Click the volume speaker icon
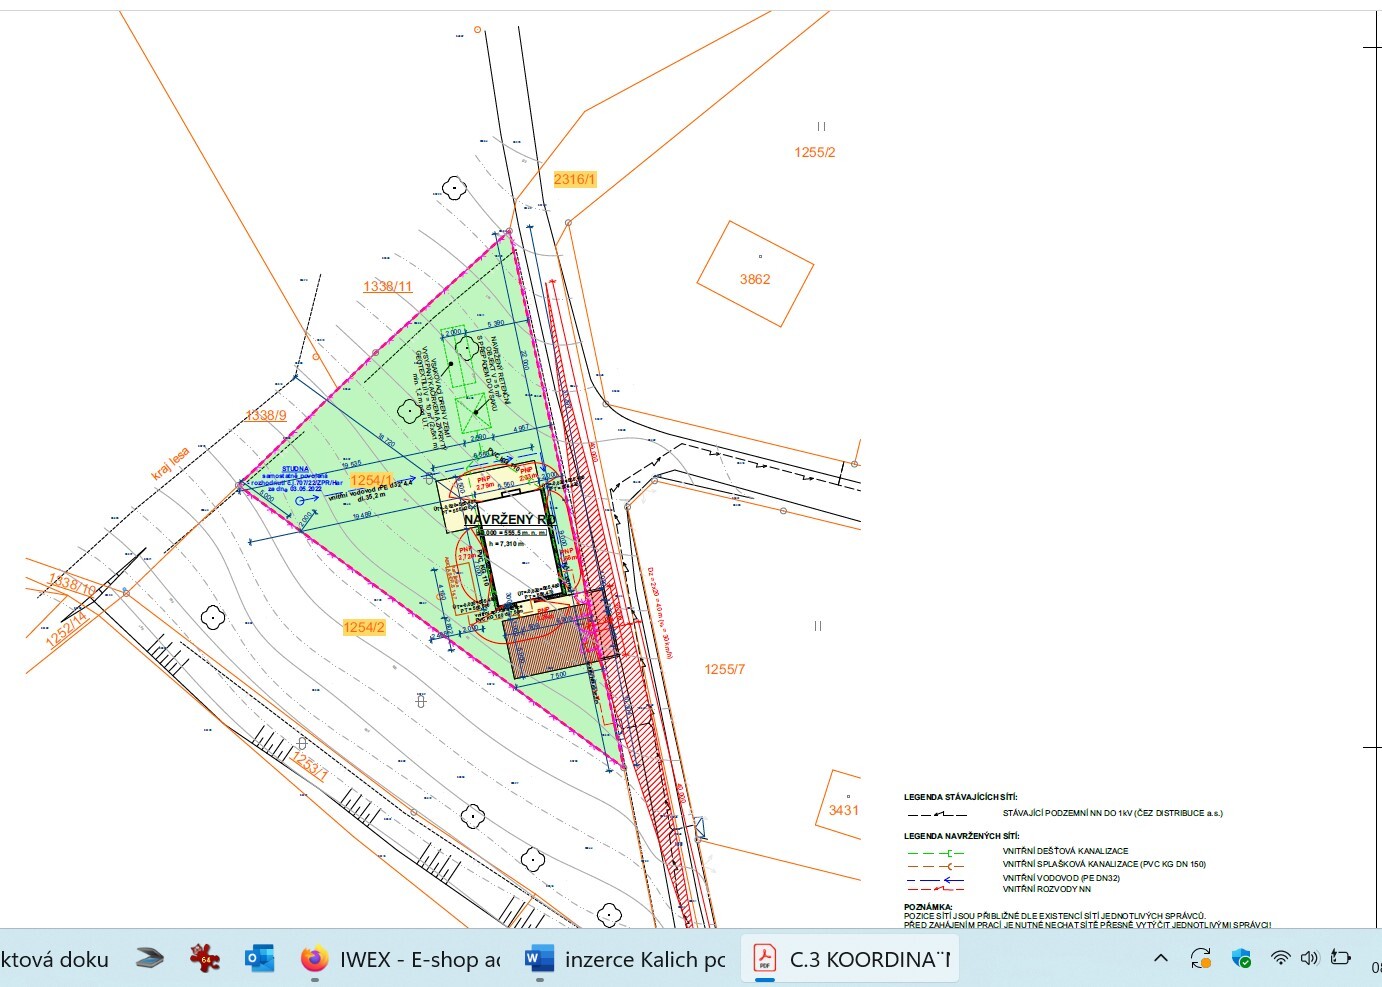 pos(1309,958)
